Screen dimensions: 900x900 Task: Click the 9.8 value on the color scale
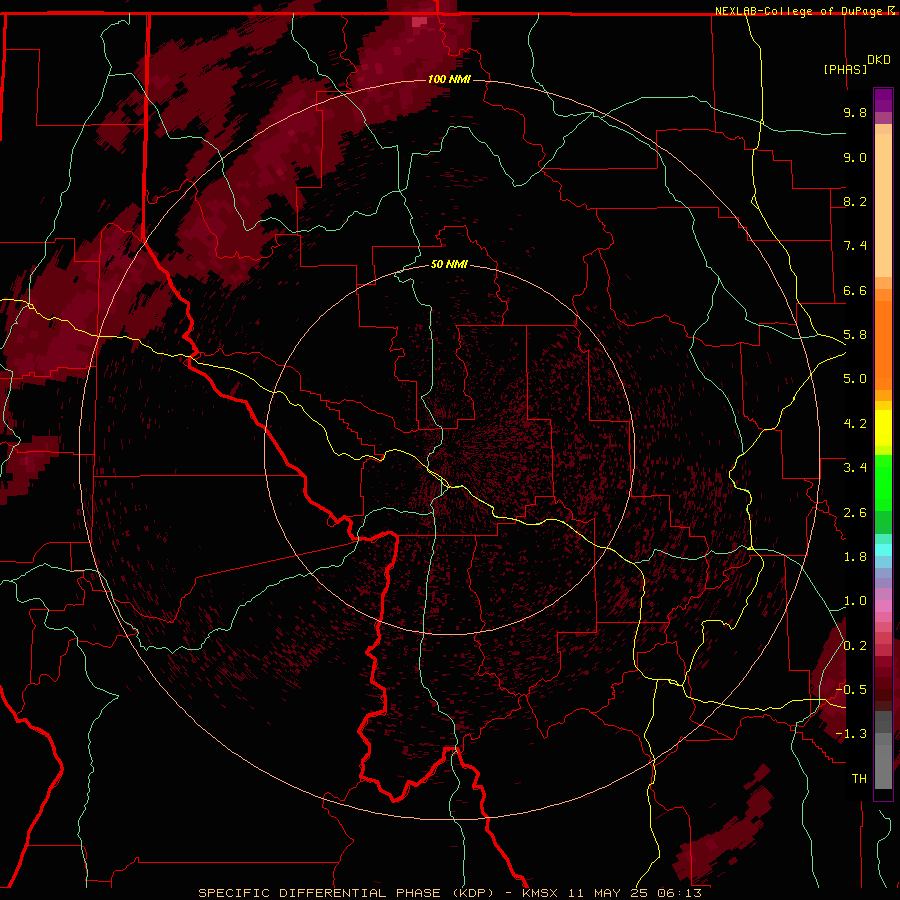(855, 112)
